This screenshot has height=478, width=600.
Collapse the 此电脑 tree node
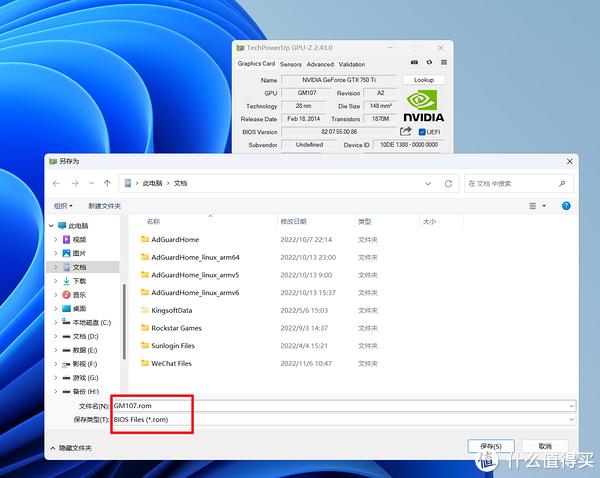coord(51,226)
